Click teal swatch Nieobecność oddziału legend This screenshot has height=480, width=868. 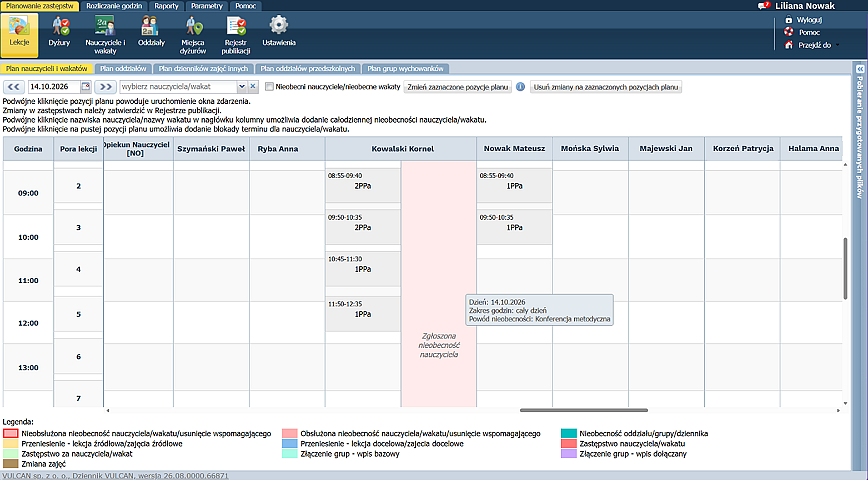tap(569, 433)
